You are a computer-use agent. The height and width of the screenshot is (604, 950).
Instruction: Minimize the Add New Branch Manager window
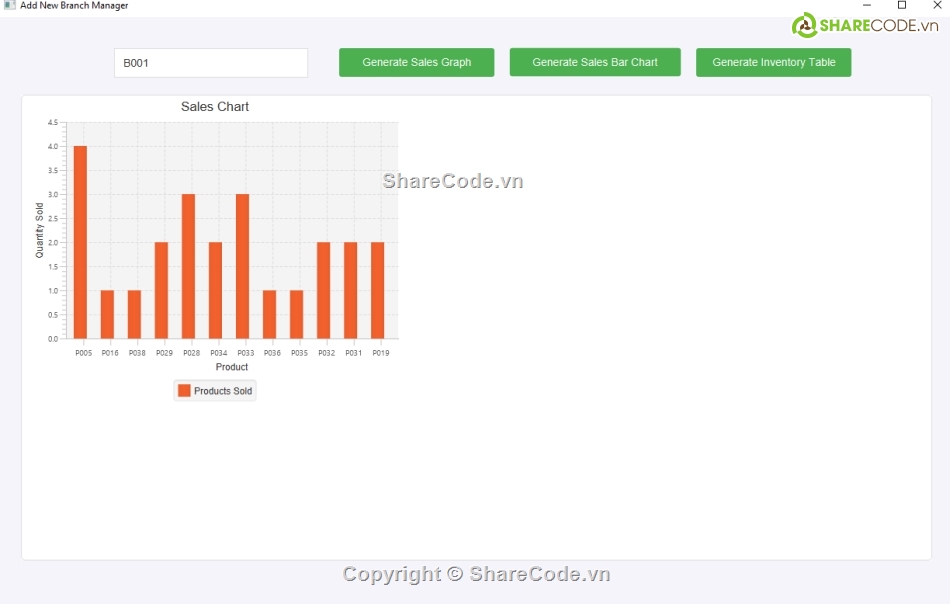point(867,6)
